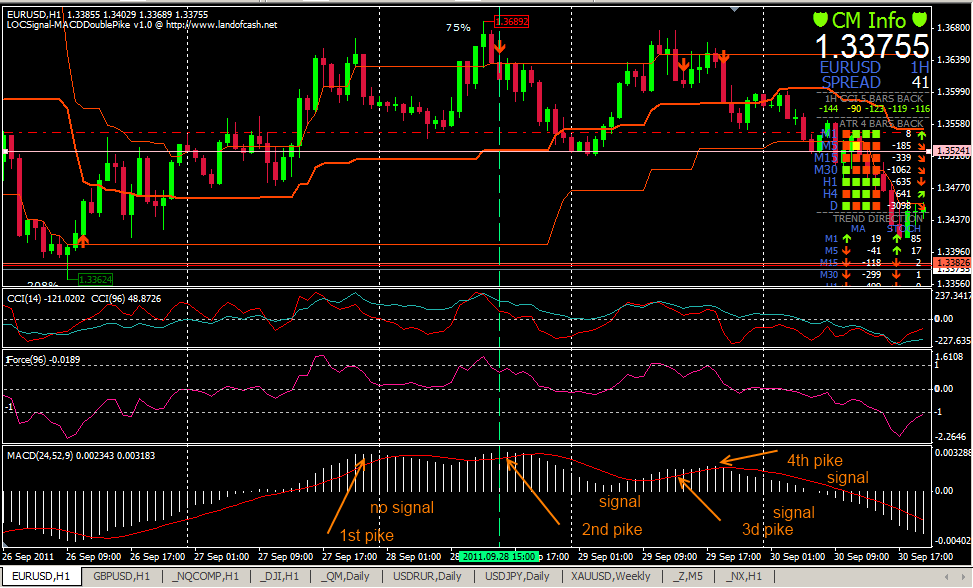Click the 2nd pike annotation on the MACD panel

tap(611, 530)
